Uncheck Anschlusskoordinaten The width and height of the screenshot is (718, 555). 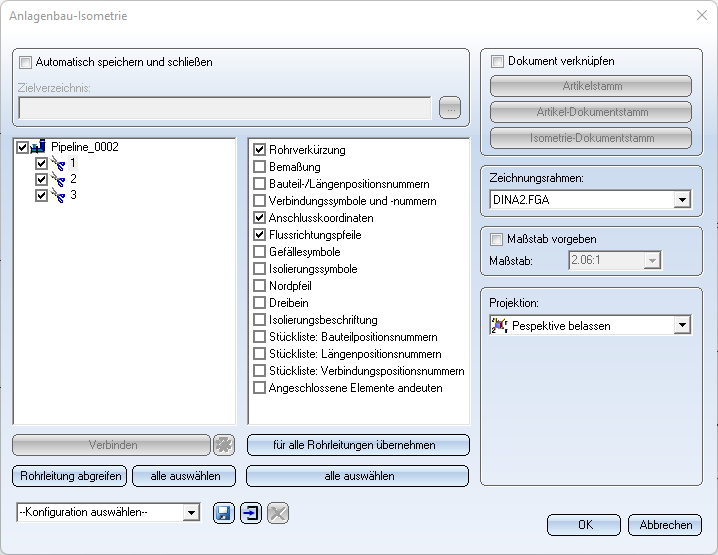pos(260,218)
